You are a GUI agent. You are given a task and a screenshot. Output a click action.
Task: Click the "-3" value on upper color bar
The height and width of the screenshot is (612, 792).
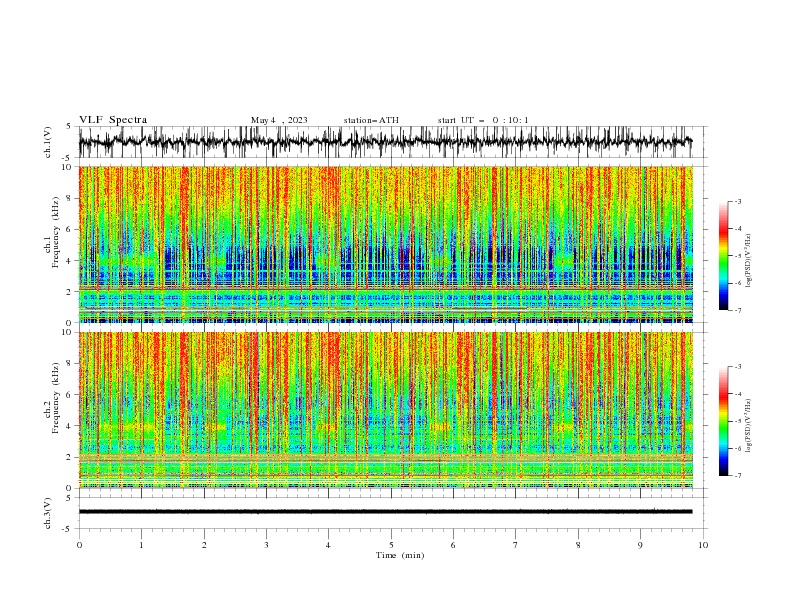click(738, 201)
